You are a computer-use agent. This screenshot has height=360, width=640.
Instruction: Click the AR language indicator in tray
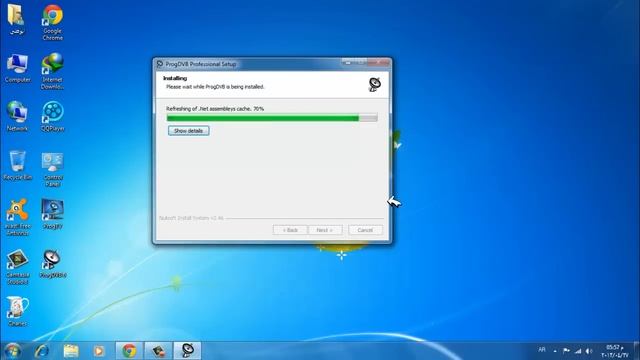pos(542,350)
